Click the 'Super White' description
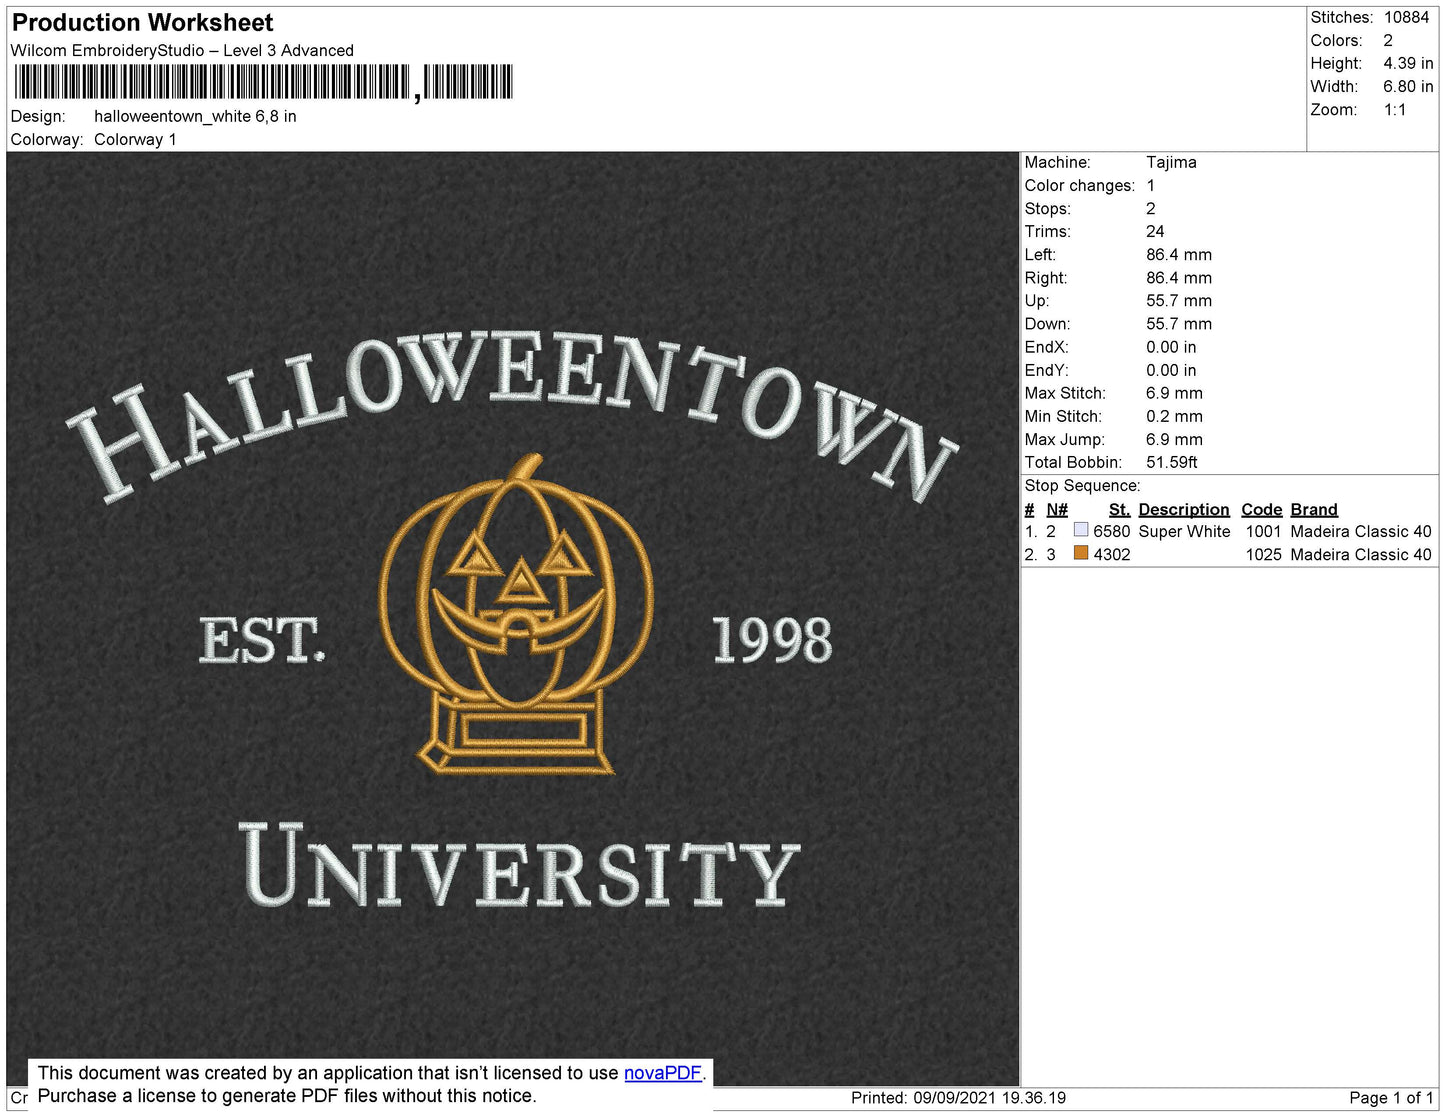Screen dimensions: 1445x1117 (x=1184, y=531)
